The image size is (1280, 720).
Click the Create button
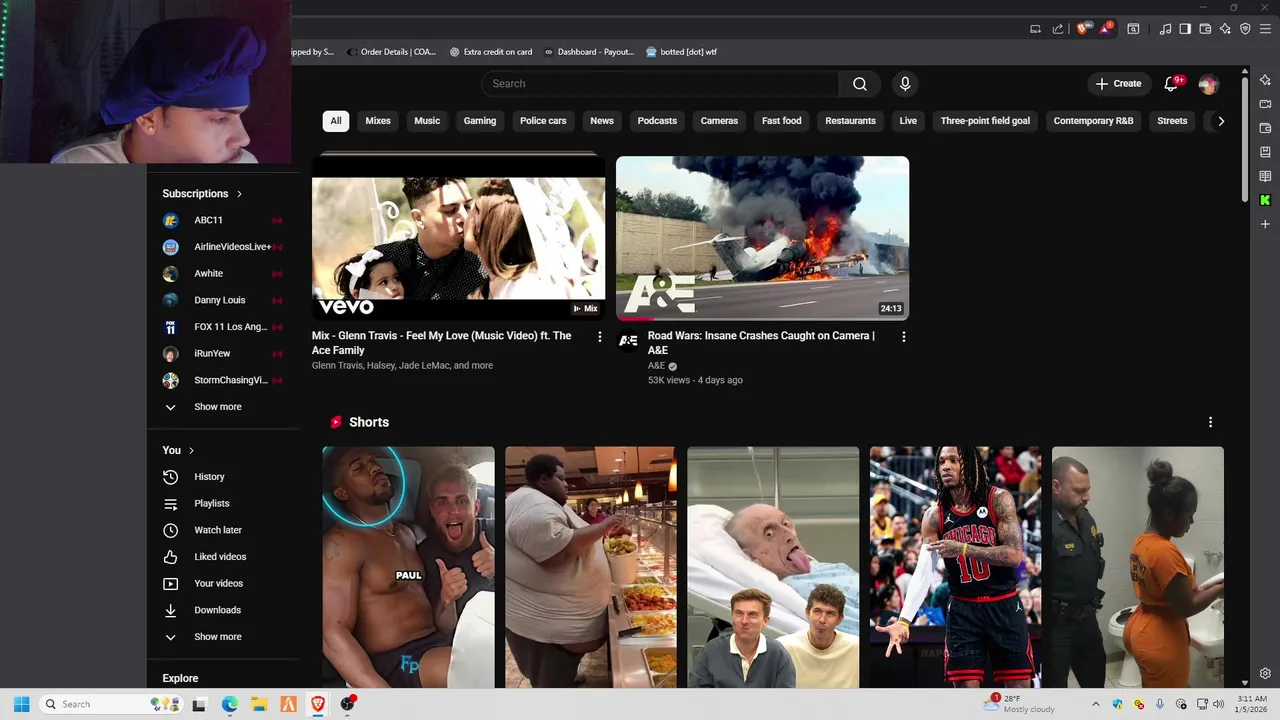click(x=1118, y=84)
